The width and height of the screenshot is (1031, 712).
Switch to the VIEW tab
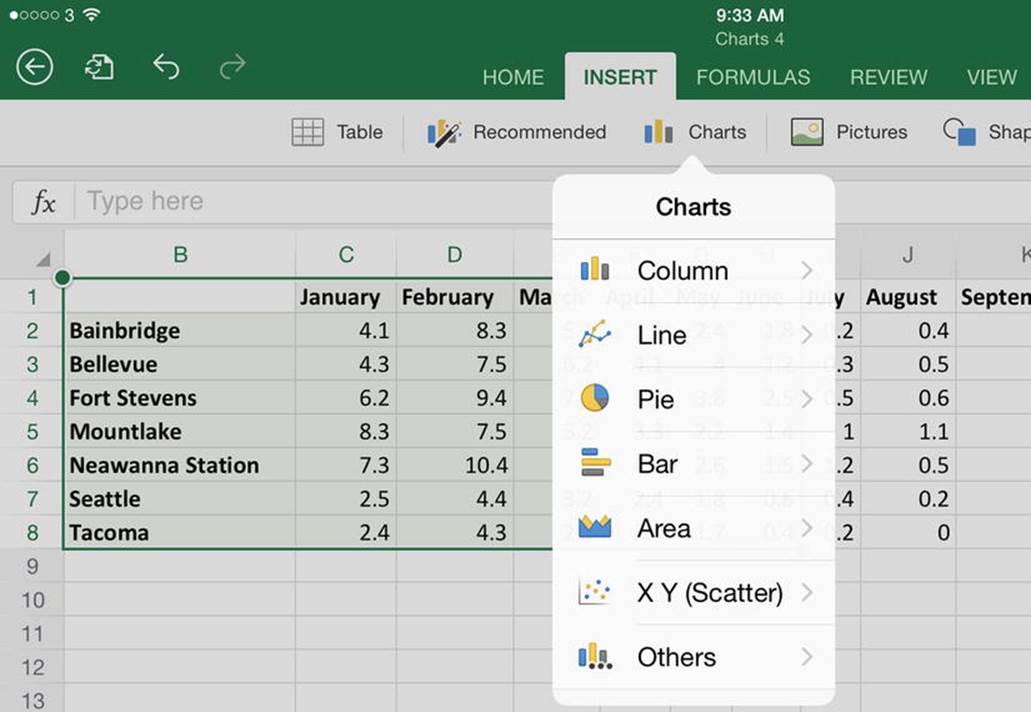[x=992, y=78]
